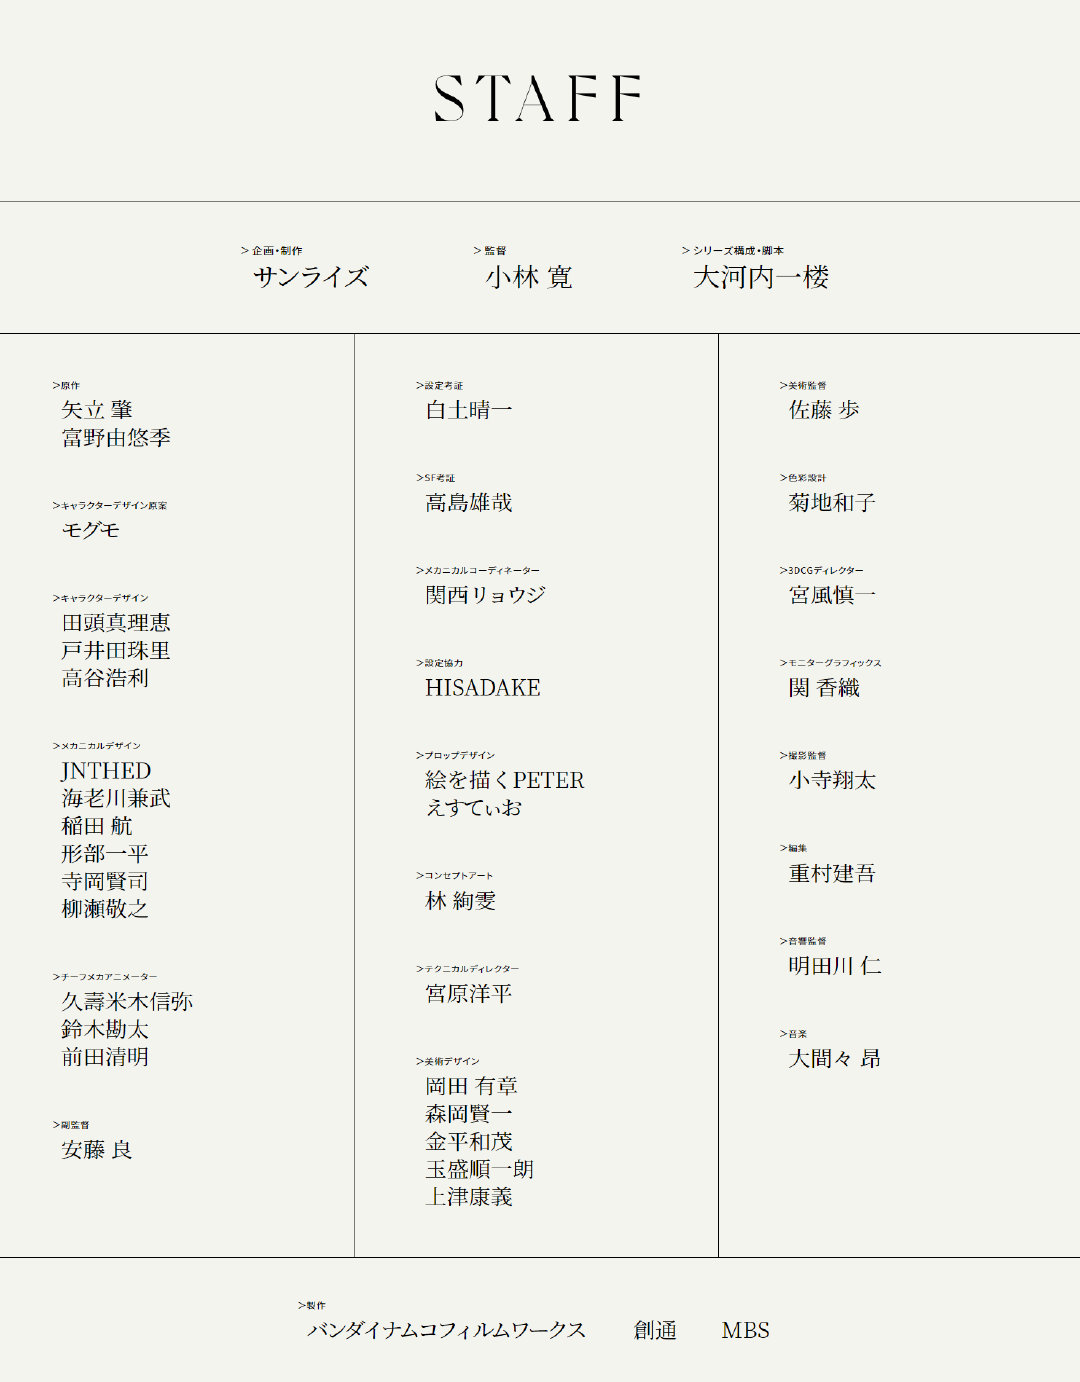The width and height of the screenshot is (1080, 1382).
Task: Click the STAFF page heading
Action: tap(538, 99)
